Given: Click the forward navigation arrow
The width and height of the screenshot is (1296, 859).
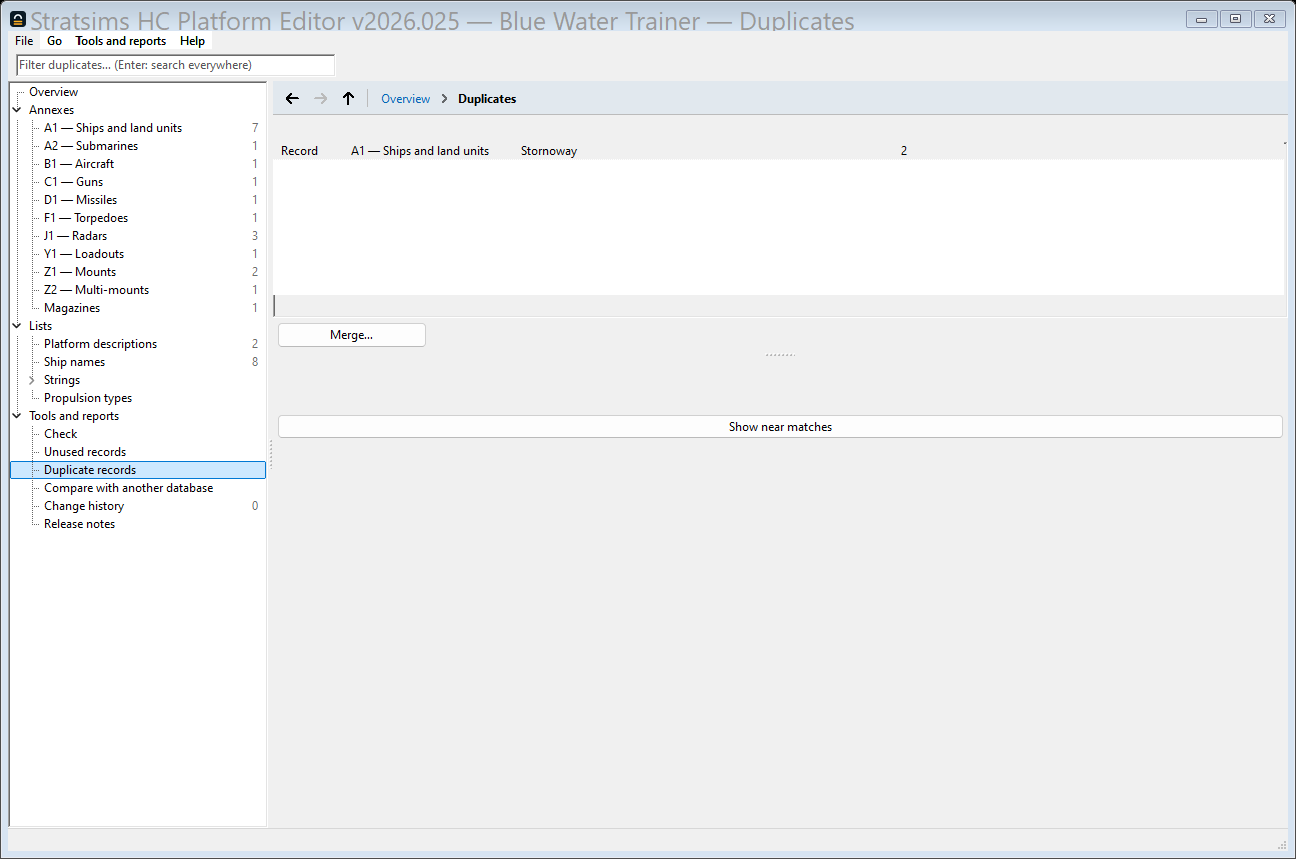Looking at the screenshot, I should pyautogui.click(x=320, y=99).
